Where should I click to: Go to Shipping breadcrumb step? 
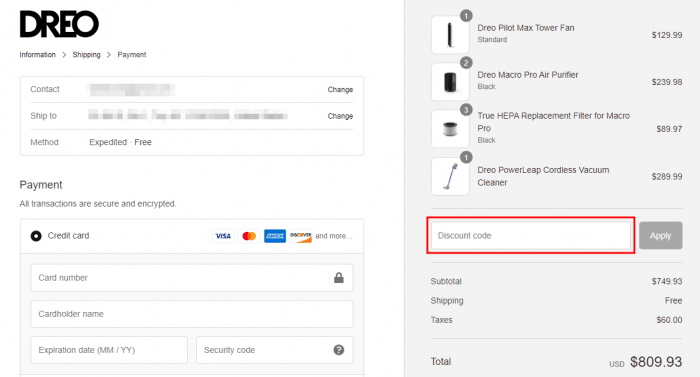tap(87, 54)
